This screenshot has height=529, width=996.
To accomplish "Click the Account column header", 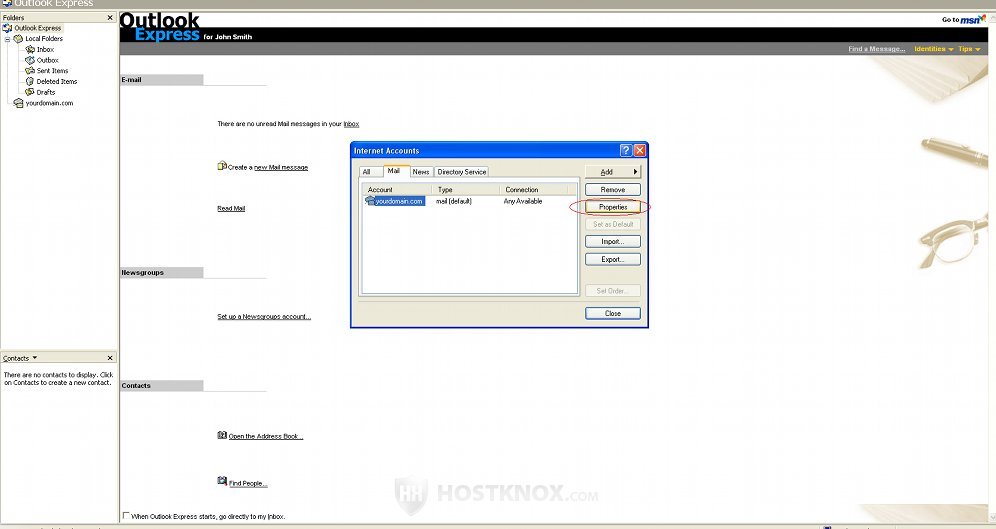I will [397, 189].
